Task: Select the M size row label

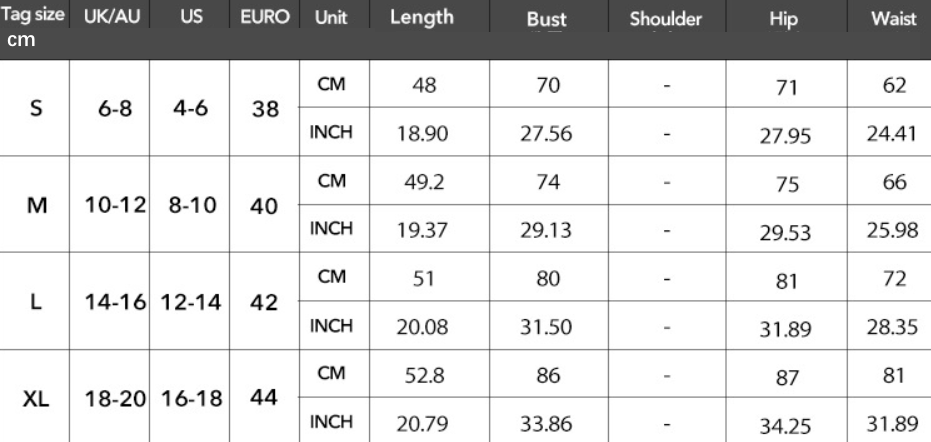Action: pyautogui.click(x=35, y=205)
